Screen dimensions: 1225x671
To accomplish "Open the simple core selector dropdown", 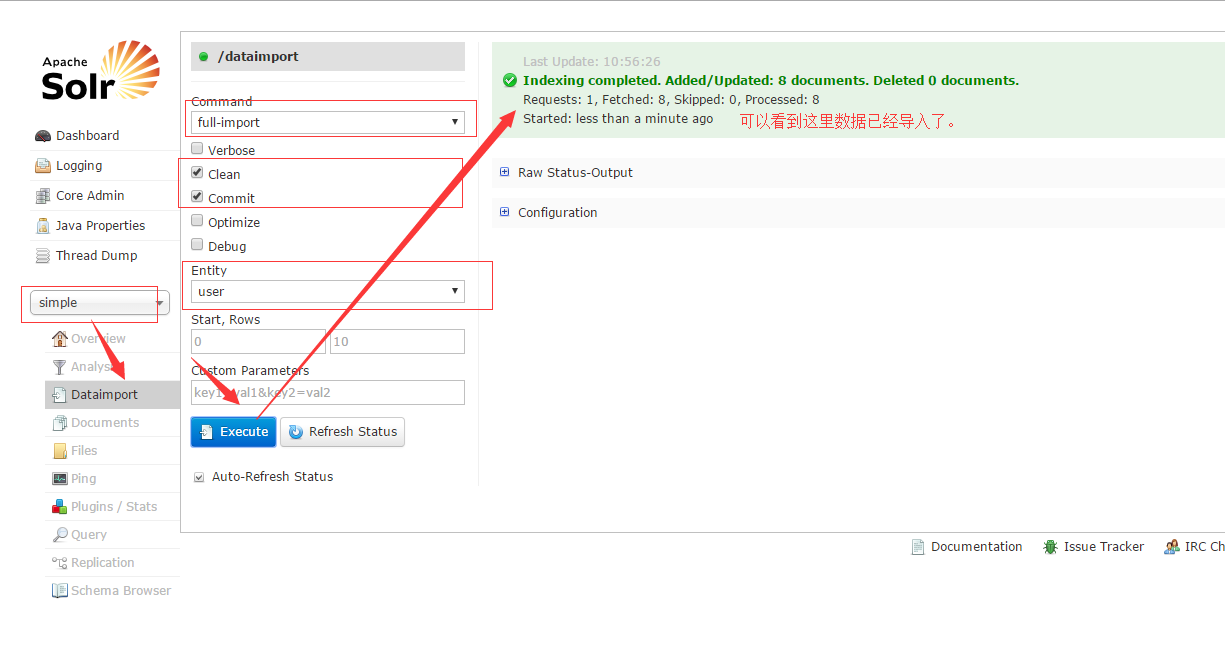I will pos(100,303).
